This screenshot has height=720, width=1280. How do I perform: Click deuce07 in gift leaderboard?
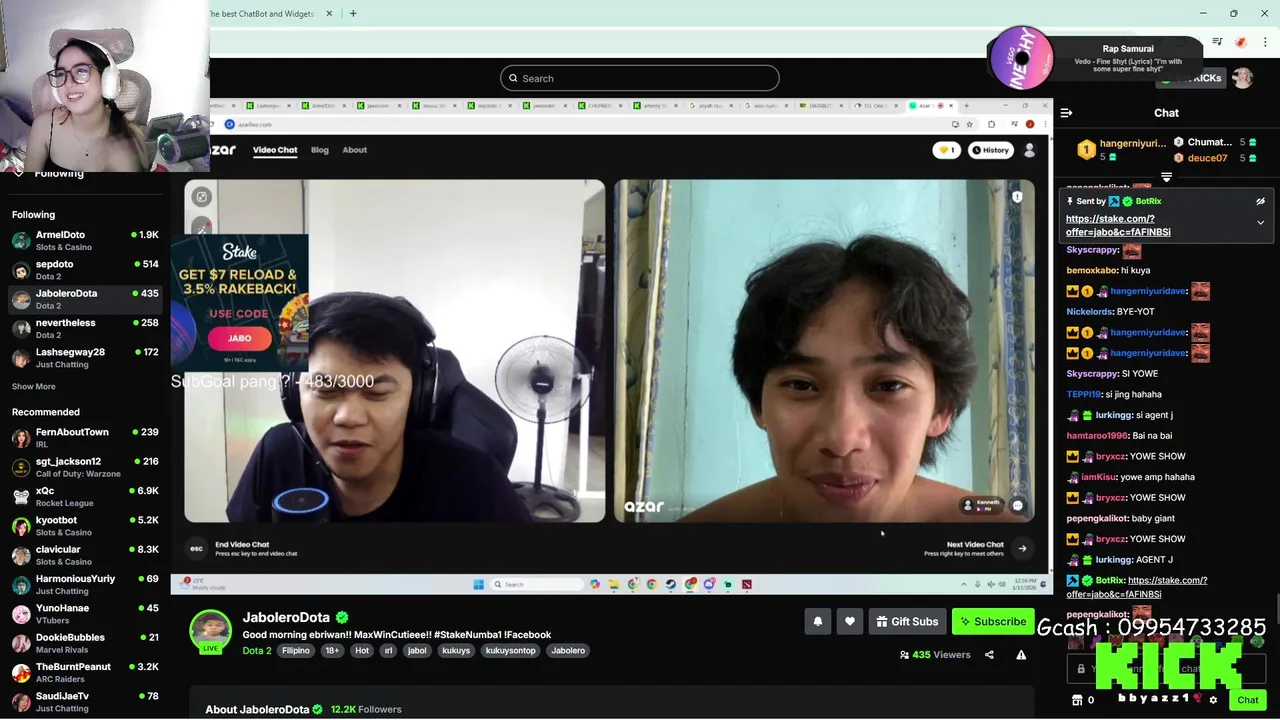coord(1213,158)
